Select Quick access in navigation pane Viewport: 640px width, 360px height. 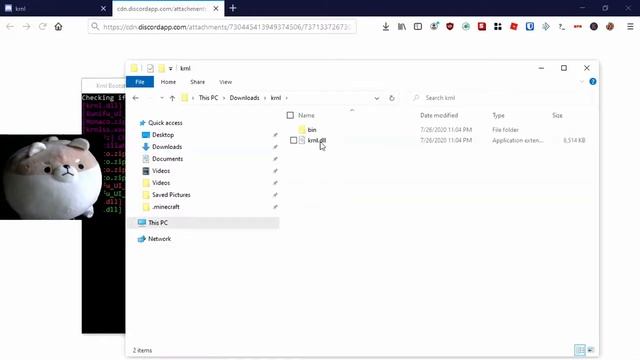[165, 123]
